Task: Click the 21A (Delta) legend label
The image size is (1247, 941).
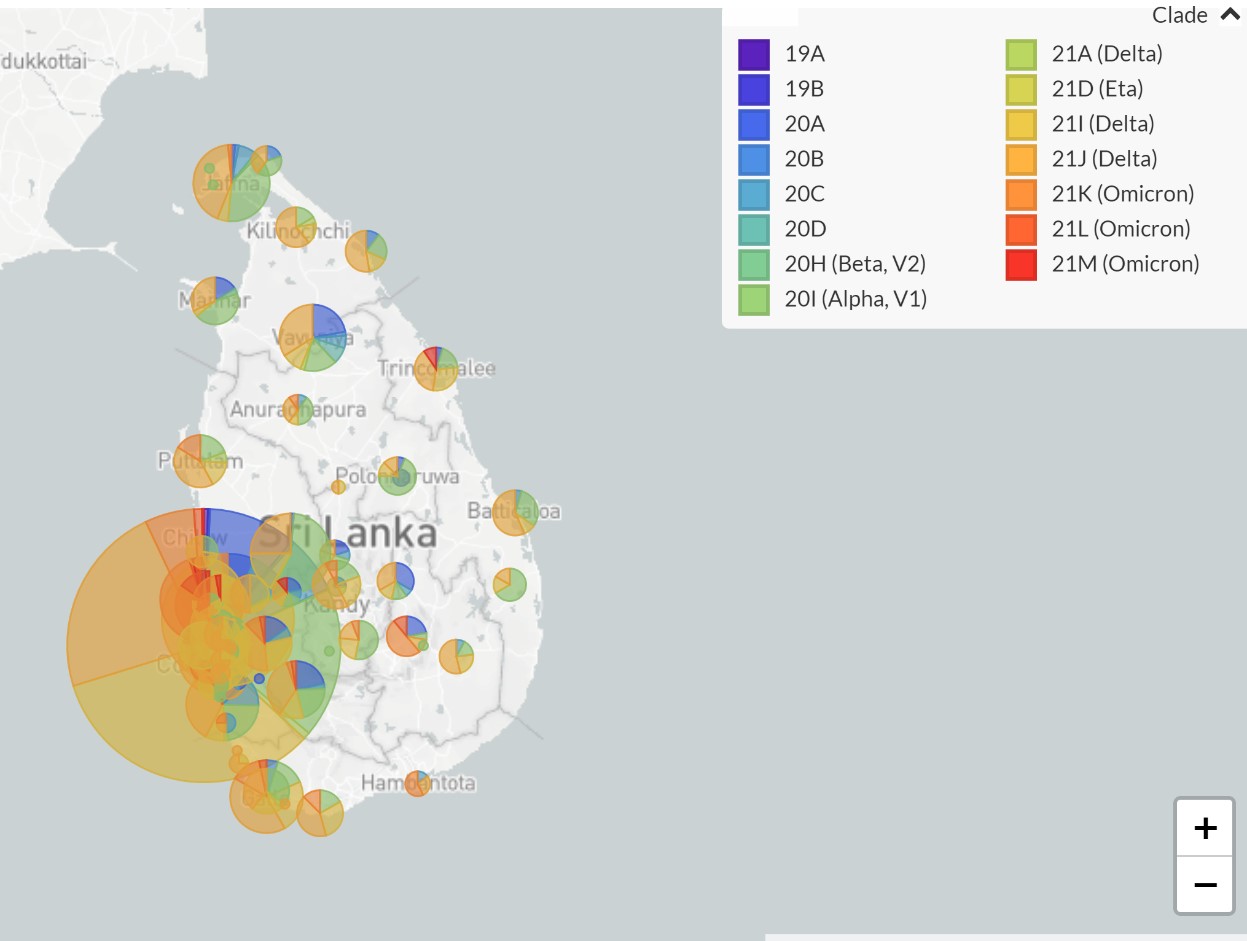Action: (x=1106, y=54)
